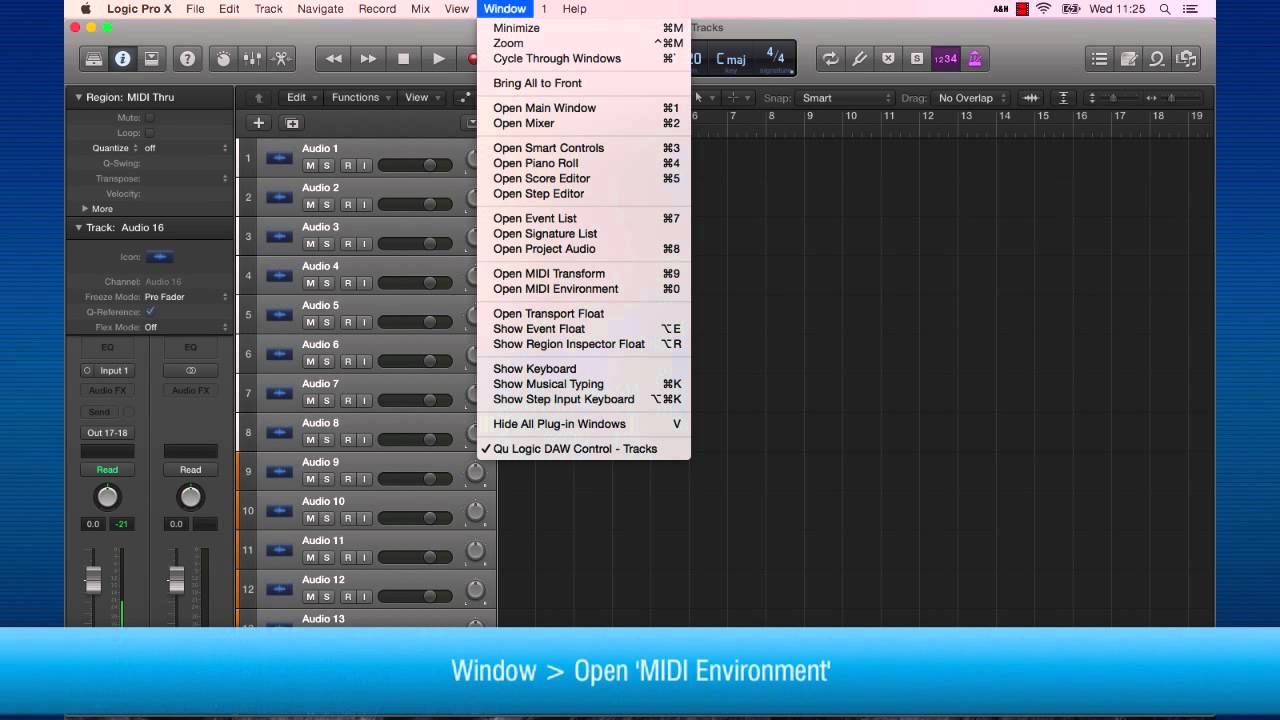Screen dimensions: 1280x720
Task: Click the add track plus button
Action: click(258, 123)
